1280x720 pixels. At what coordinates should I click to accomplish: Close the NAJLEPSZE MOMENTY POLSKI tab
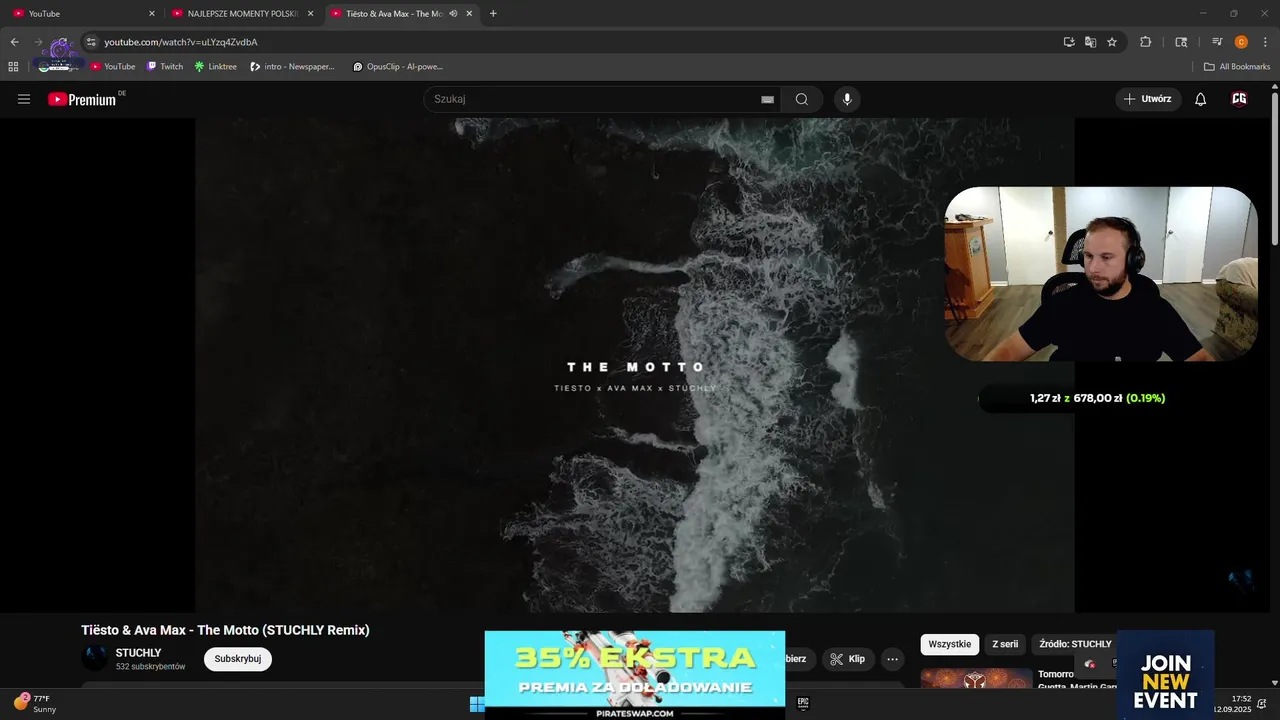click(311, 14)
